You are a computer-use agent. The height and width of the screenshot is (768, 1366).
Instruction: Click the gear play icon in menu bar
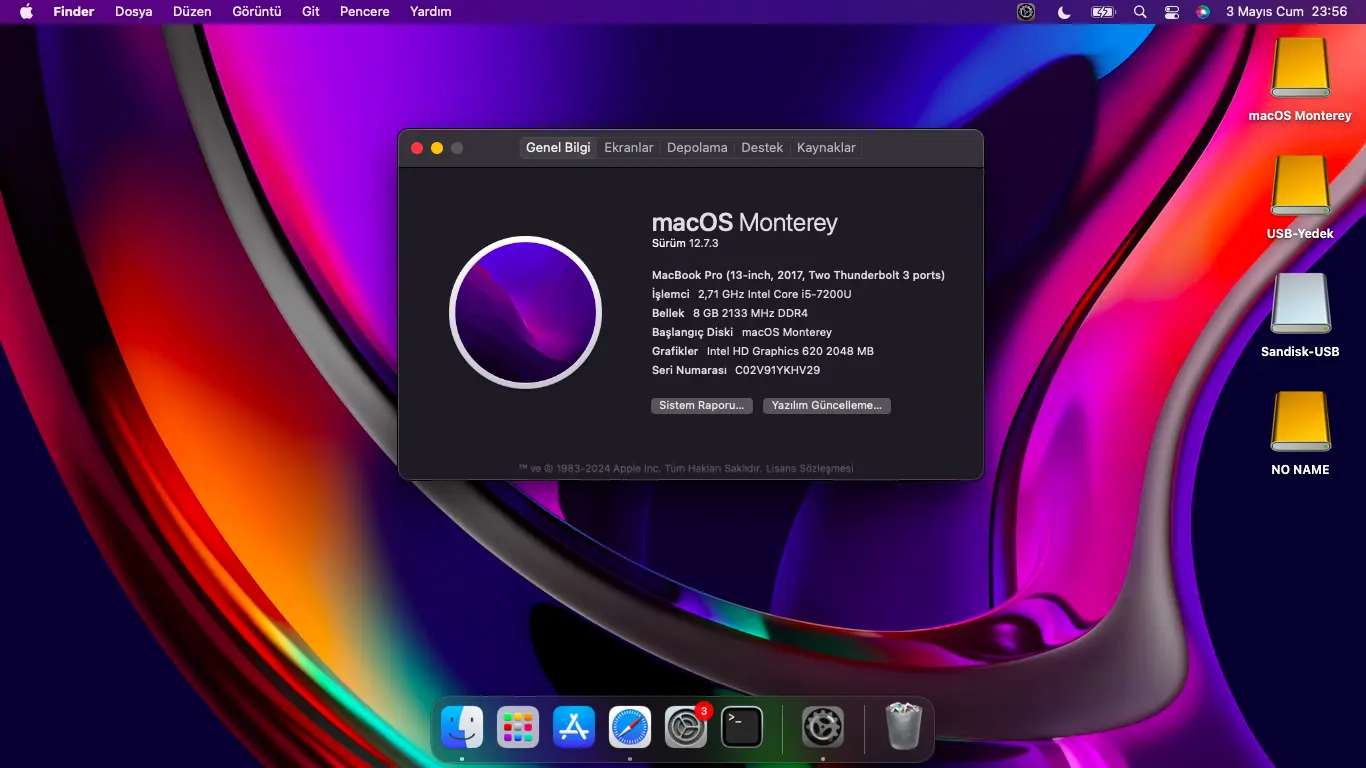(1026, 12)
